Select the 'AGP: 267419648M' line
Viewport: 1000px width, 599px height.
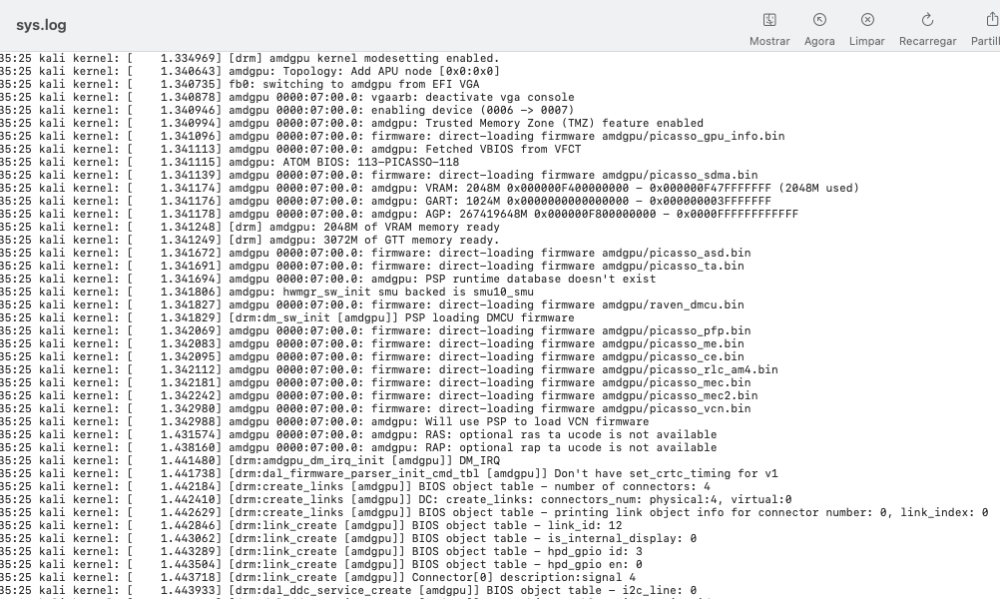coord(399,214)
